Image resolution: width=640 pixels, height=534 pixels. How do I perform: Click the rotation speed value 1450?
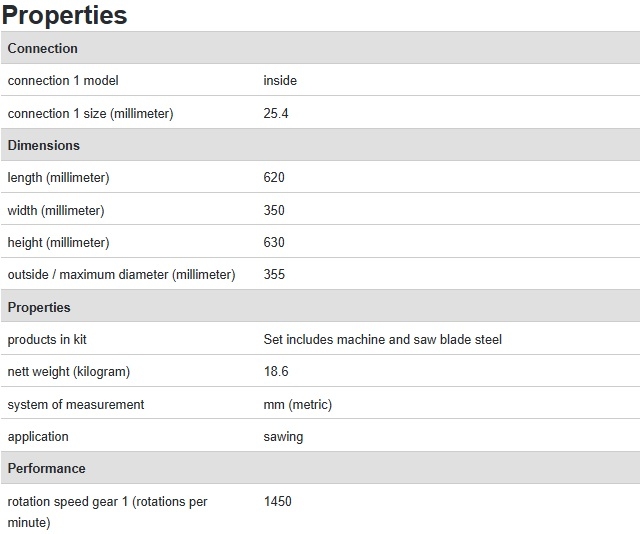[278, 501]
